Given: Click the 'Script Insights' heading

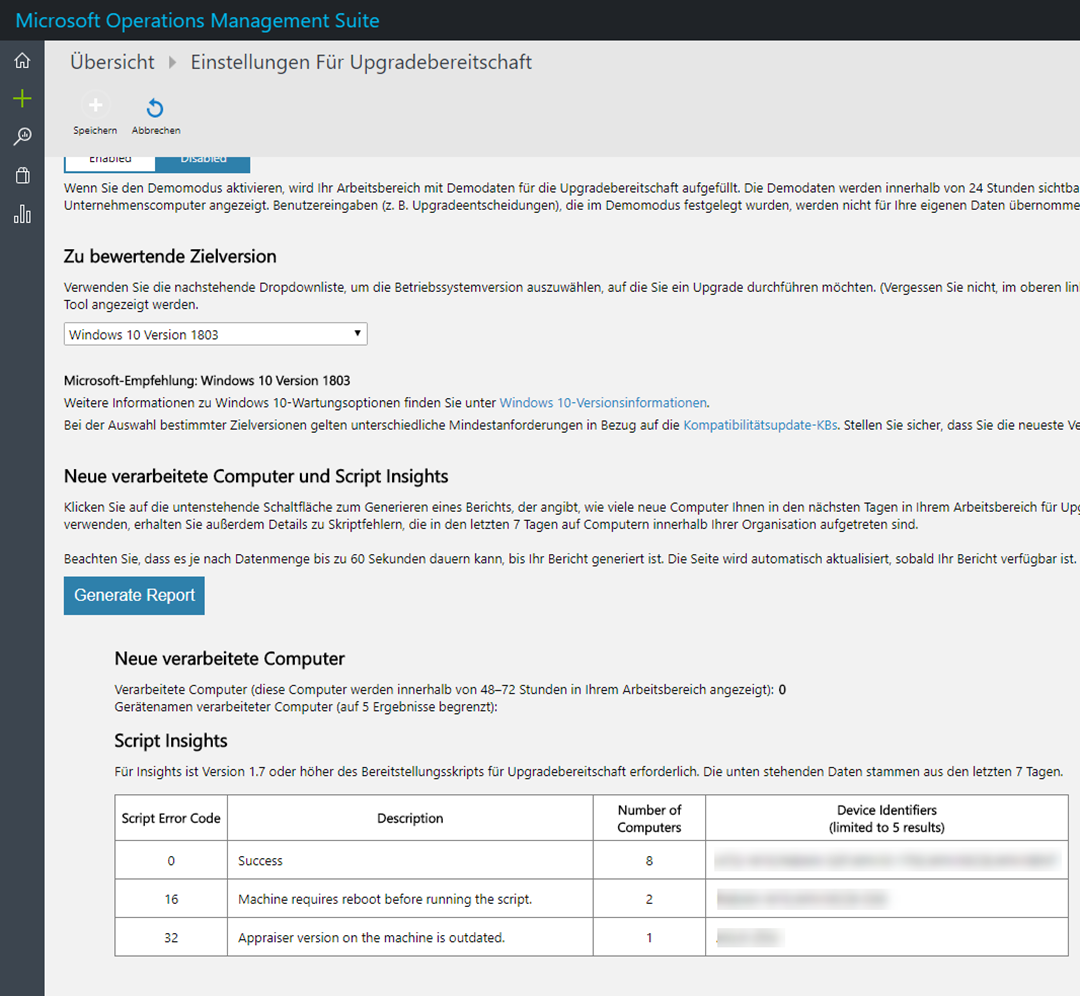Looking at the screenshot, I should point(171,740).
